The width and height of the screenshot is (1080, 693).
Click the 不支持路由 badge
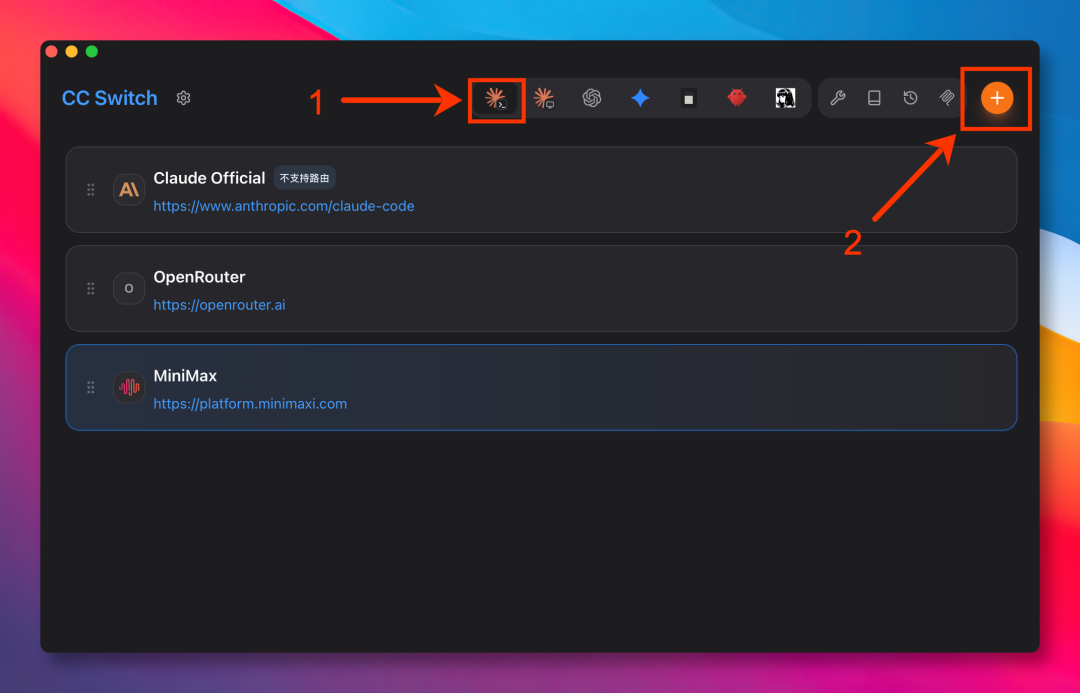click(x=304, y=178)
